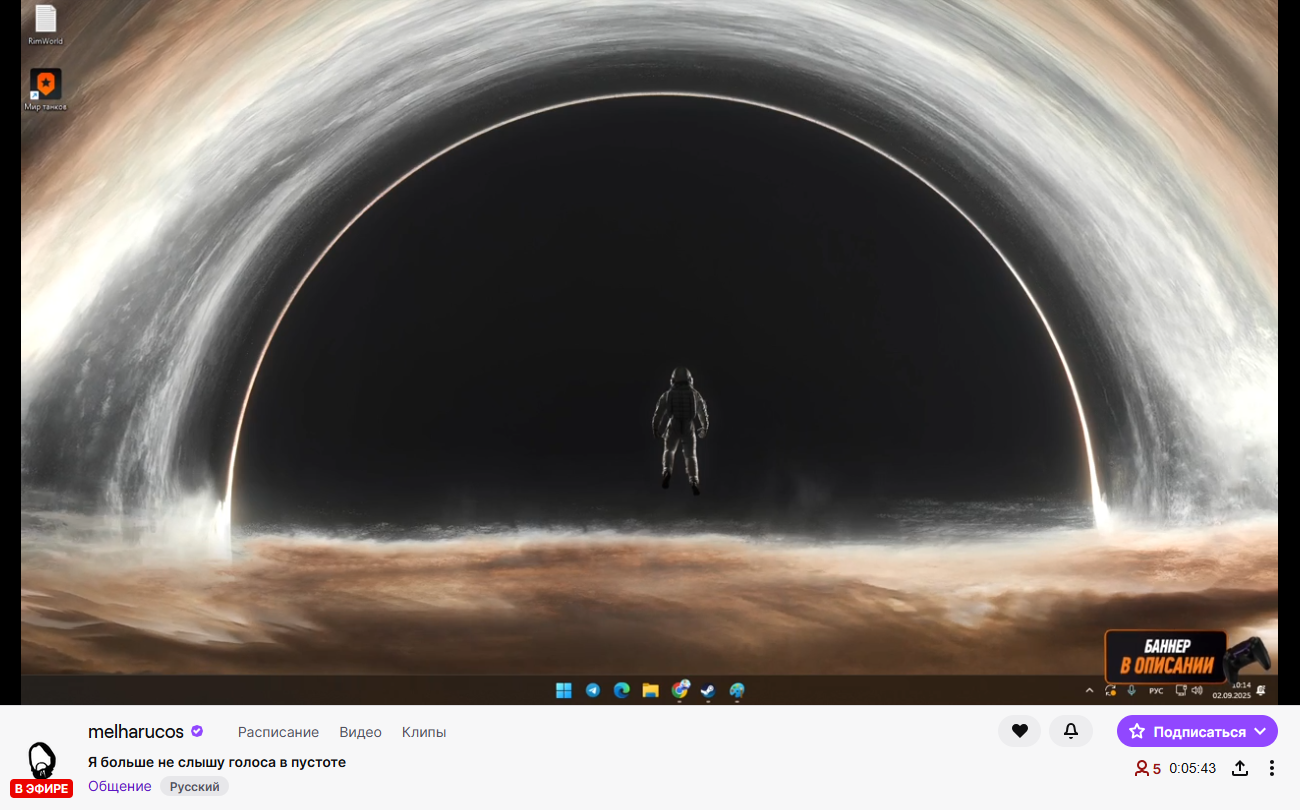Click the microphone tray icon

pyautogui.click(x=1132, y=690)
